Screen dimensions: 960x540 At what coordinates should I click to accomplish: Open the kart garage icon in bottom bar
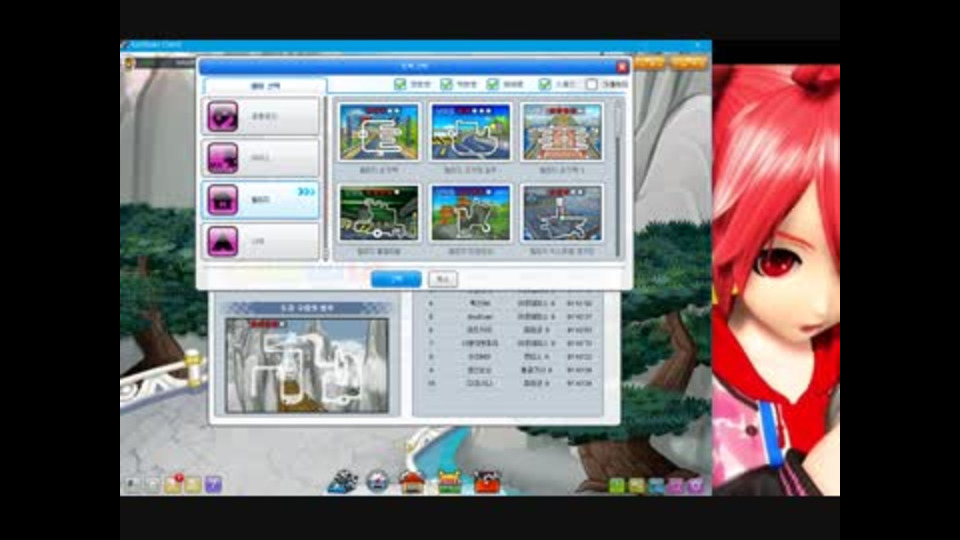click(x=342, y=481)
